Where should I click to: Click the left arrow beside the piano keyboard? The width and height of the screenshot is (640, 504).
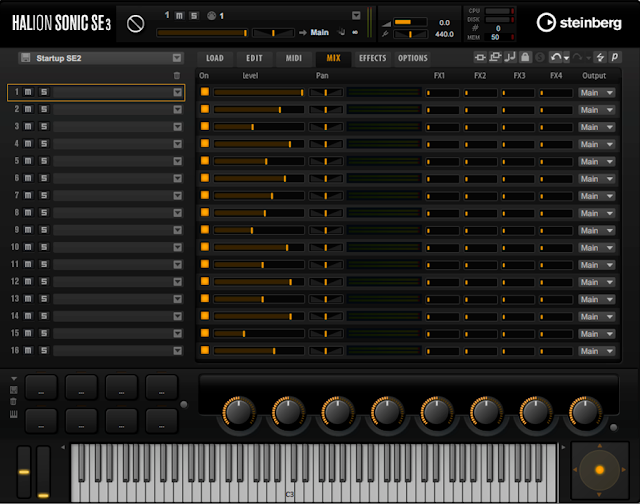click(x=63, y=447)
